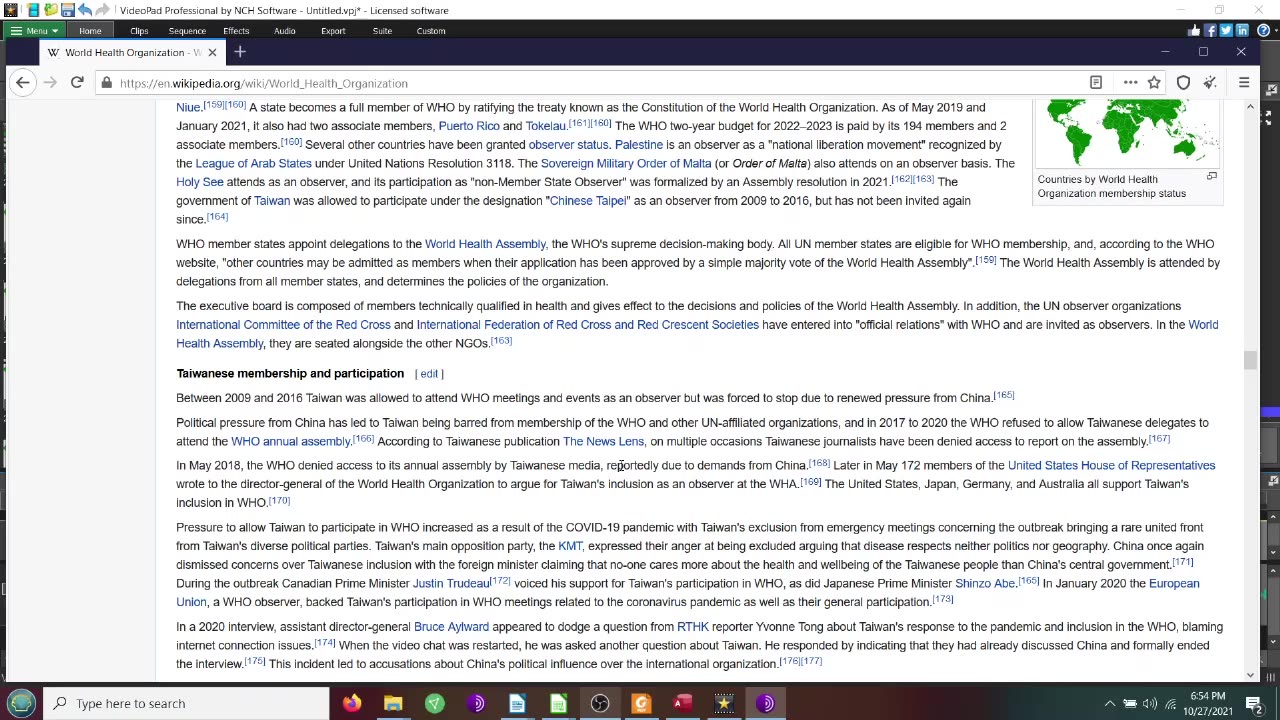Follow the first World Health Assembly link
Image resolution: width=1280 pixels, height=720 pixels.
(x=485, y=244)
